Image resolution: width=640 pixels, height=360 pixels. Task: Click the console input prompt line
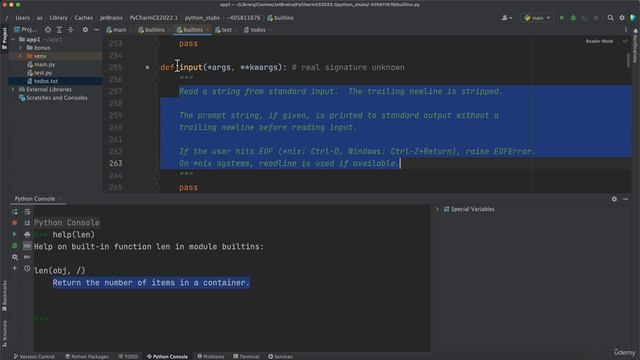(x=232, y=319)
